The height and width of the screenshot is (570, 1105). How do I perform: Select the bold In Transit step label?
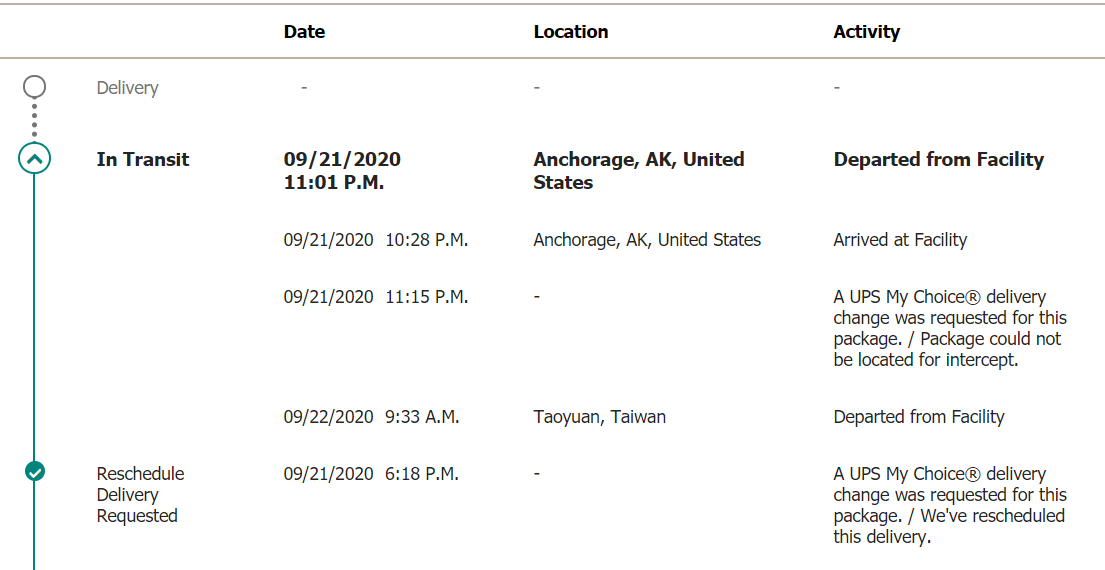pos(142,159)
